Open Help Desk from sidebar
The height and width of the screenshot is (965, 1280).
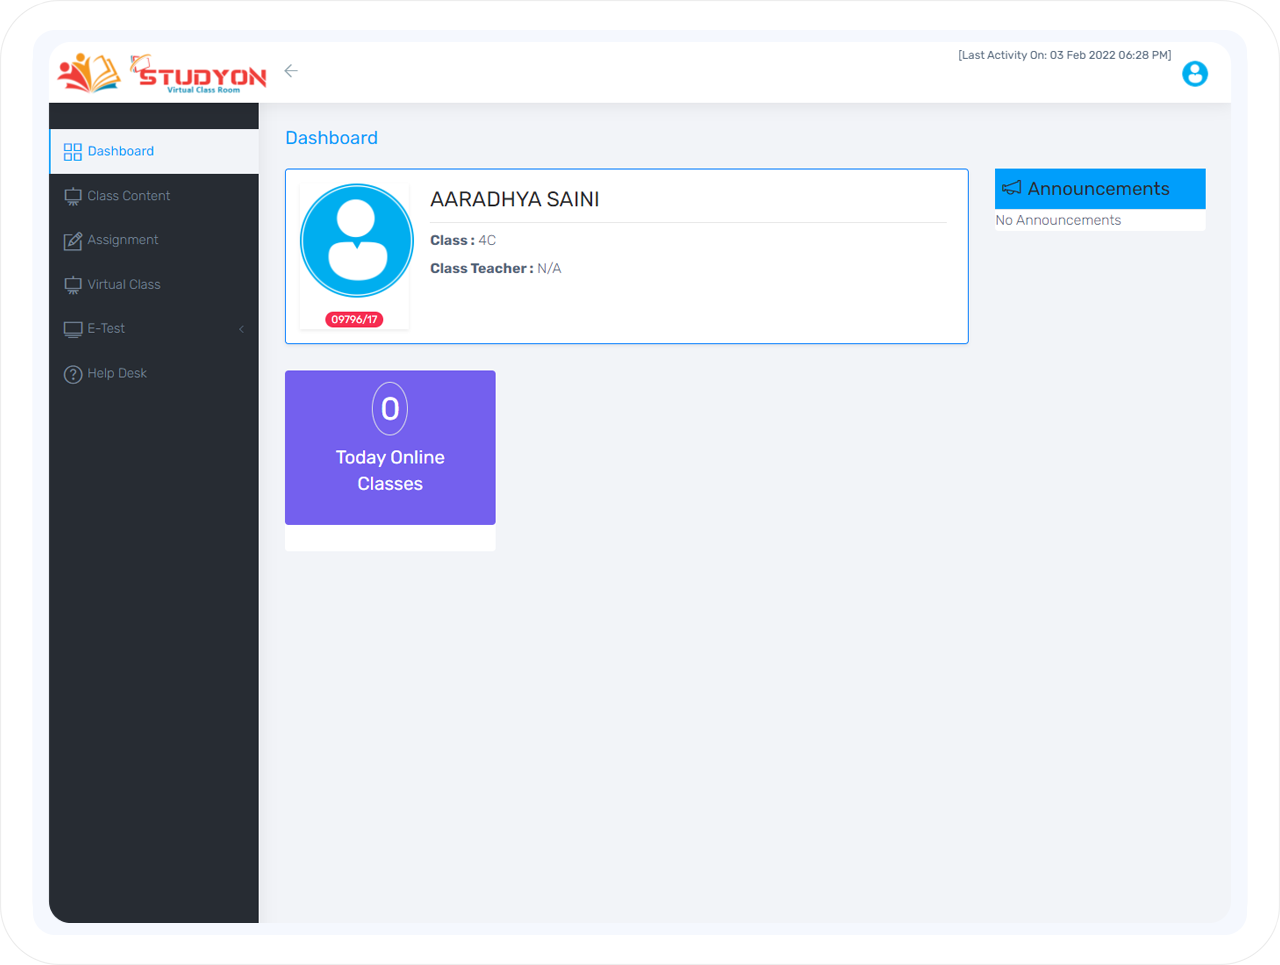pos(117,373)
